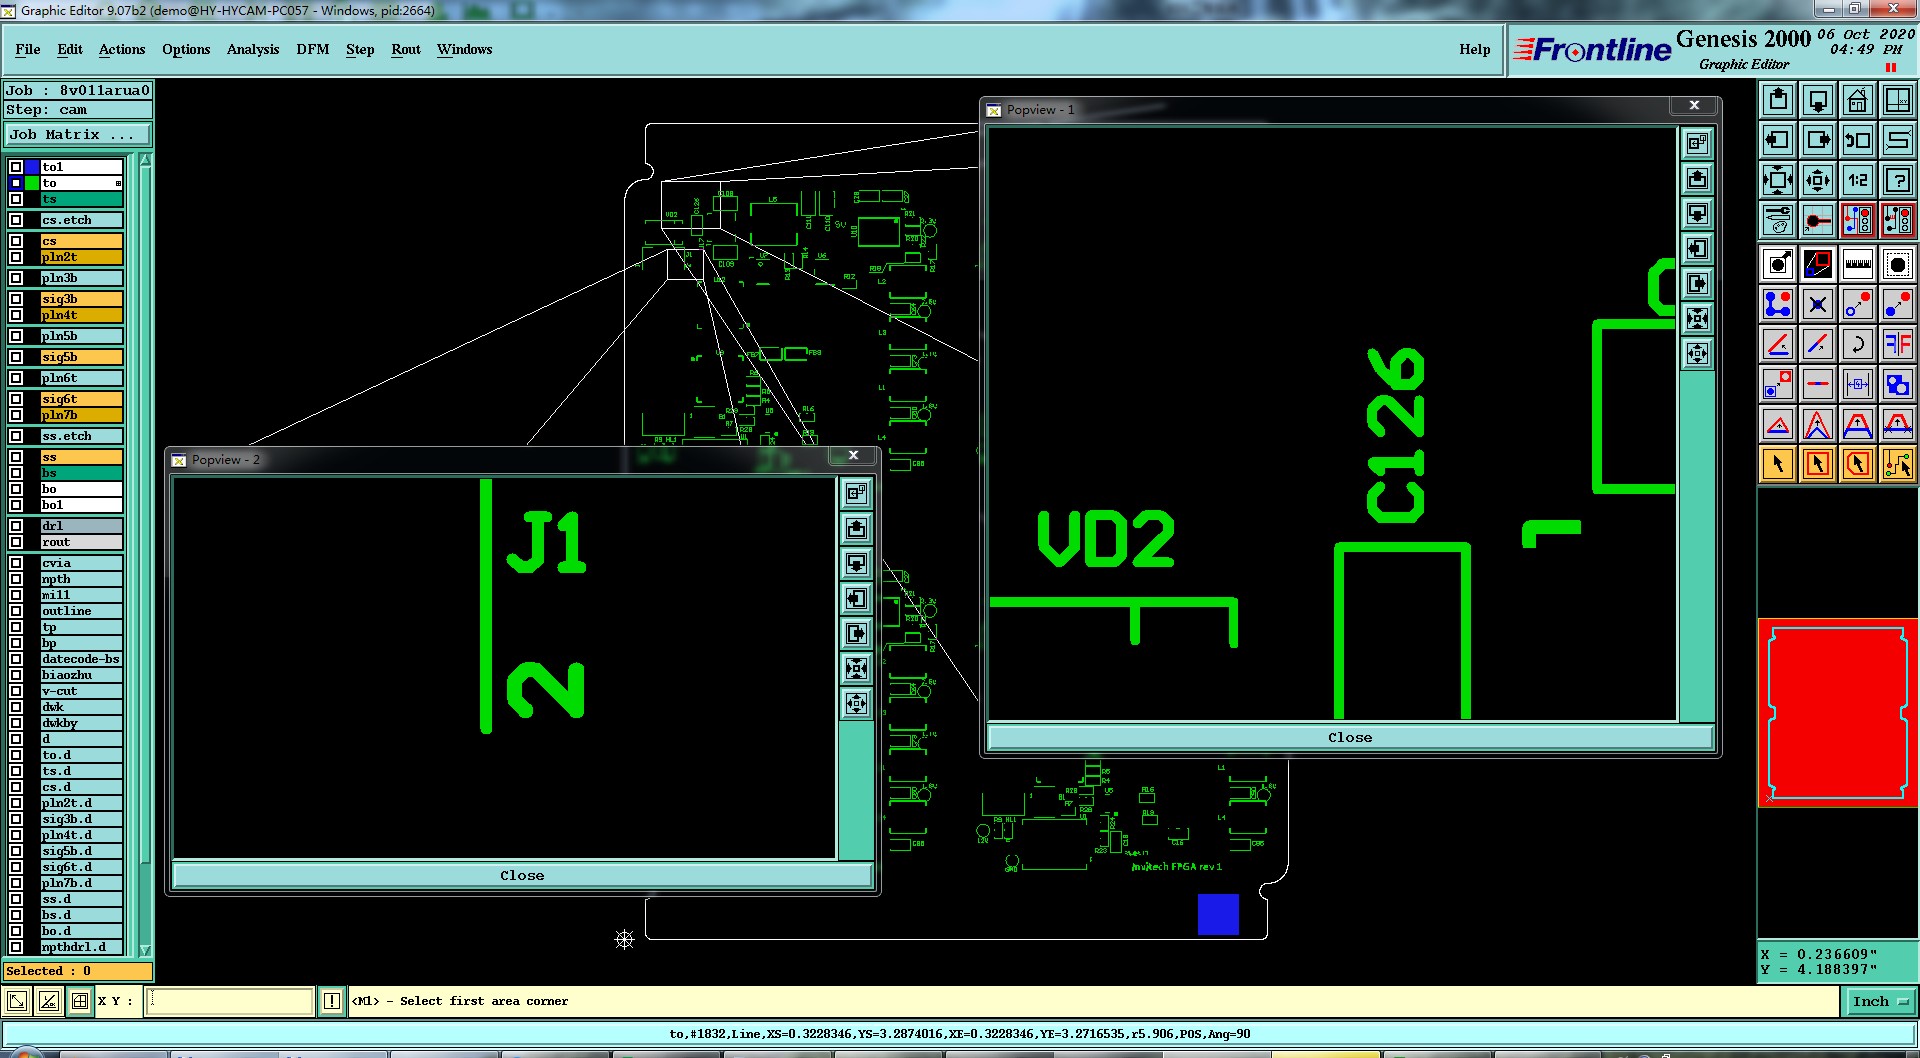Select the biaozhu layer row
This screenshot has width=1920, height=1058.
click(x=82, y=675)
